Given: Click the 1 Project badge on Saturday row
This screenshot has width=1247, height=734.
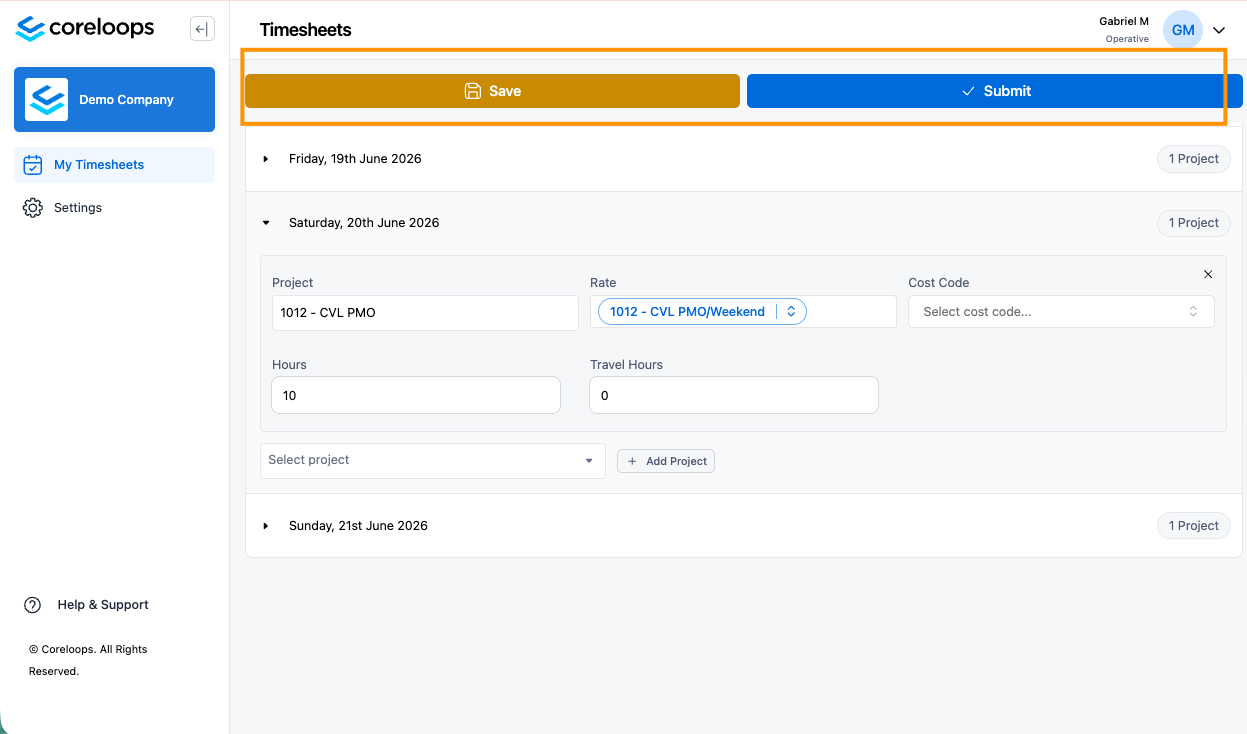Looking at the screenshot, I should 1194,223.
